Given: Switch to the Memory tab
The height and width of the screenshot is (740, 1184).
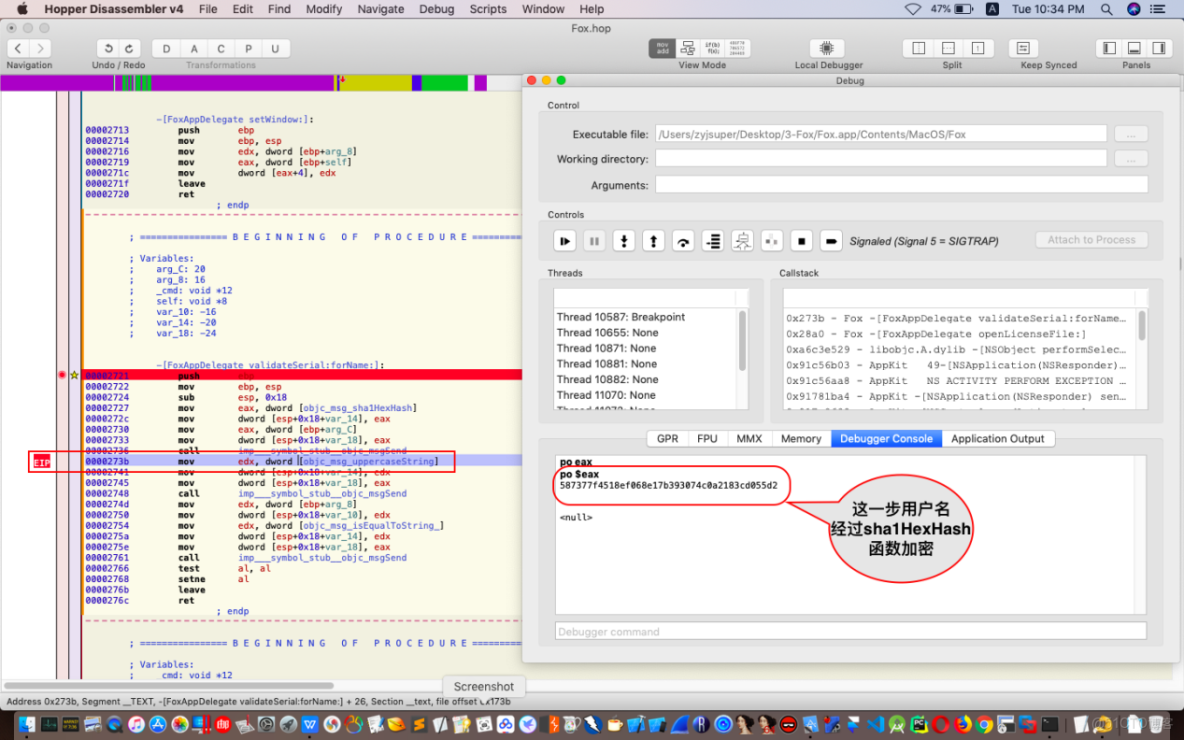Looking at the screenshot, I should (x=800, y=438).
